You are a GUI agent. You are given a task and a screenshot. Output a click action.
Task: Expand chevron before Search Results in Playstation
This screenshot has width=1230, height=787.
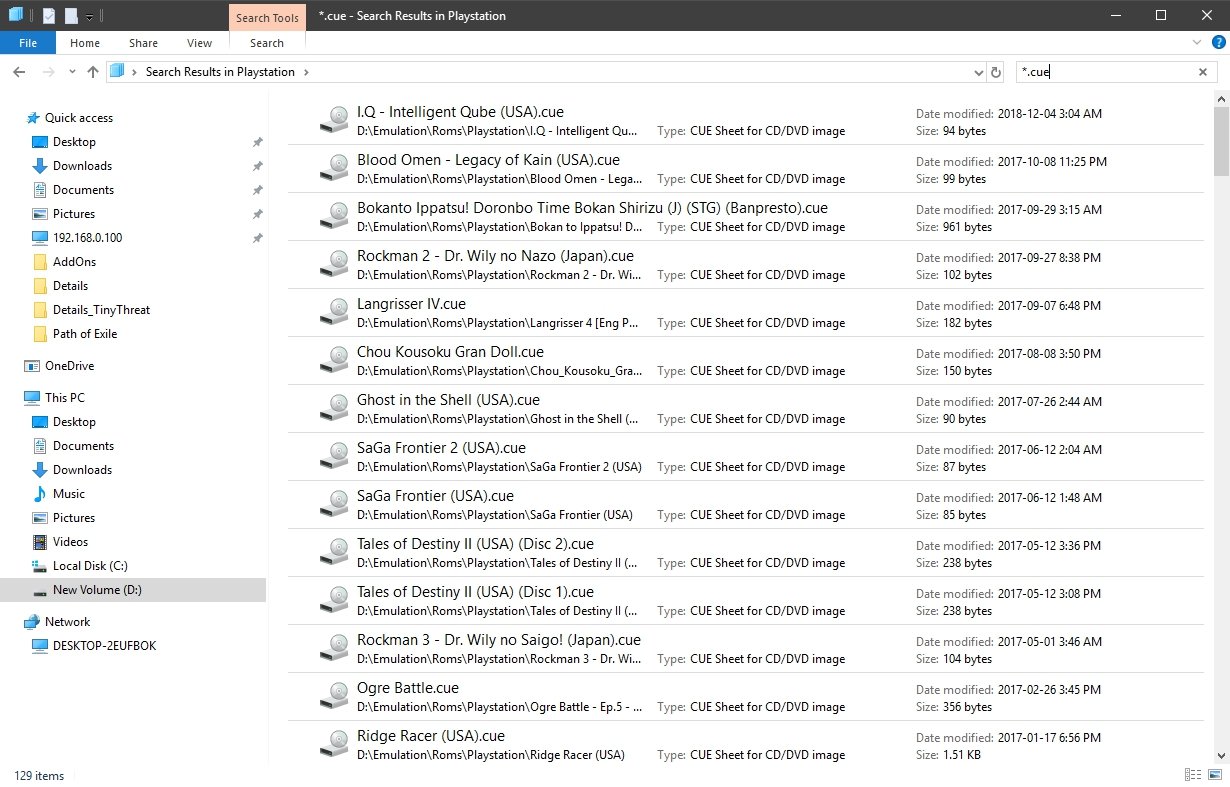coord(136,72)
